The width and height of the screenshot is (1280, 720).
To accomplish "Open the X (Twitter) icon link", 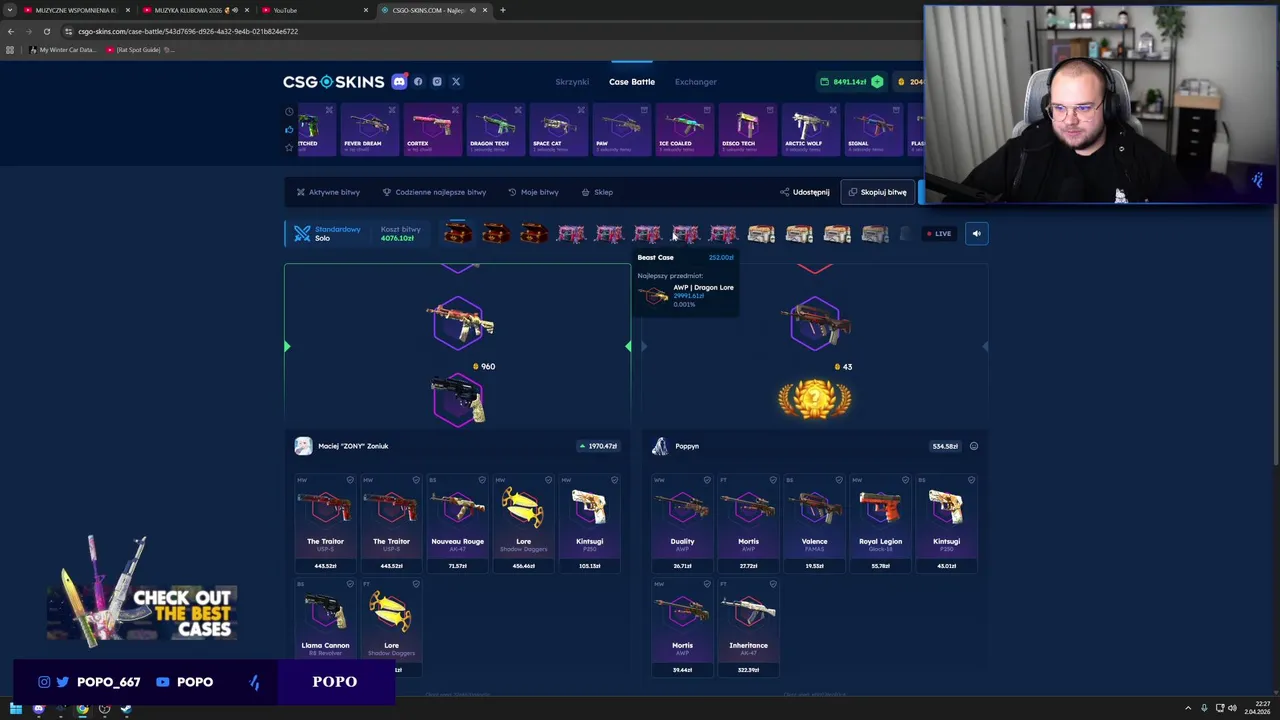I will coord(456,82).
